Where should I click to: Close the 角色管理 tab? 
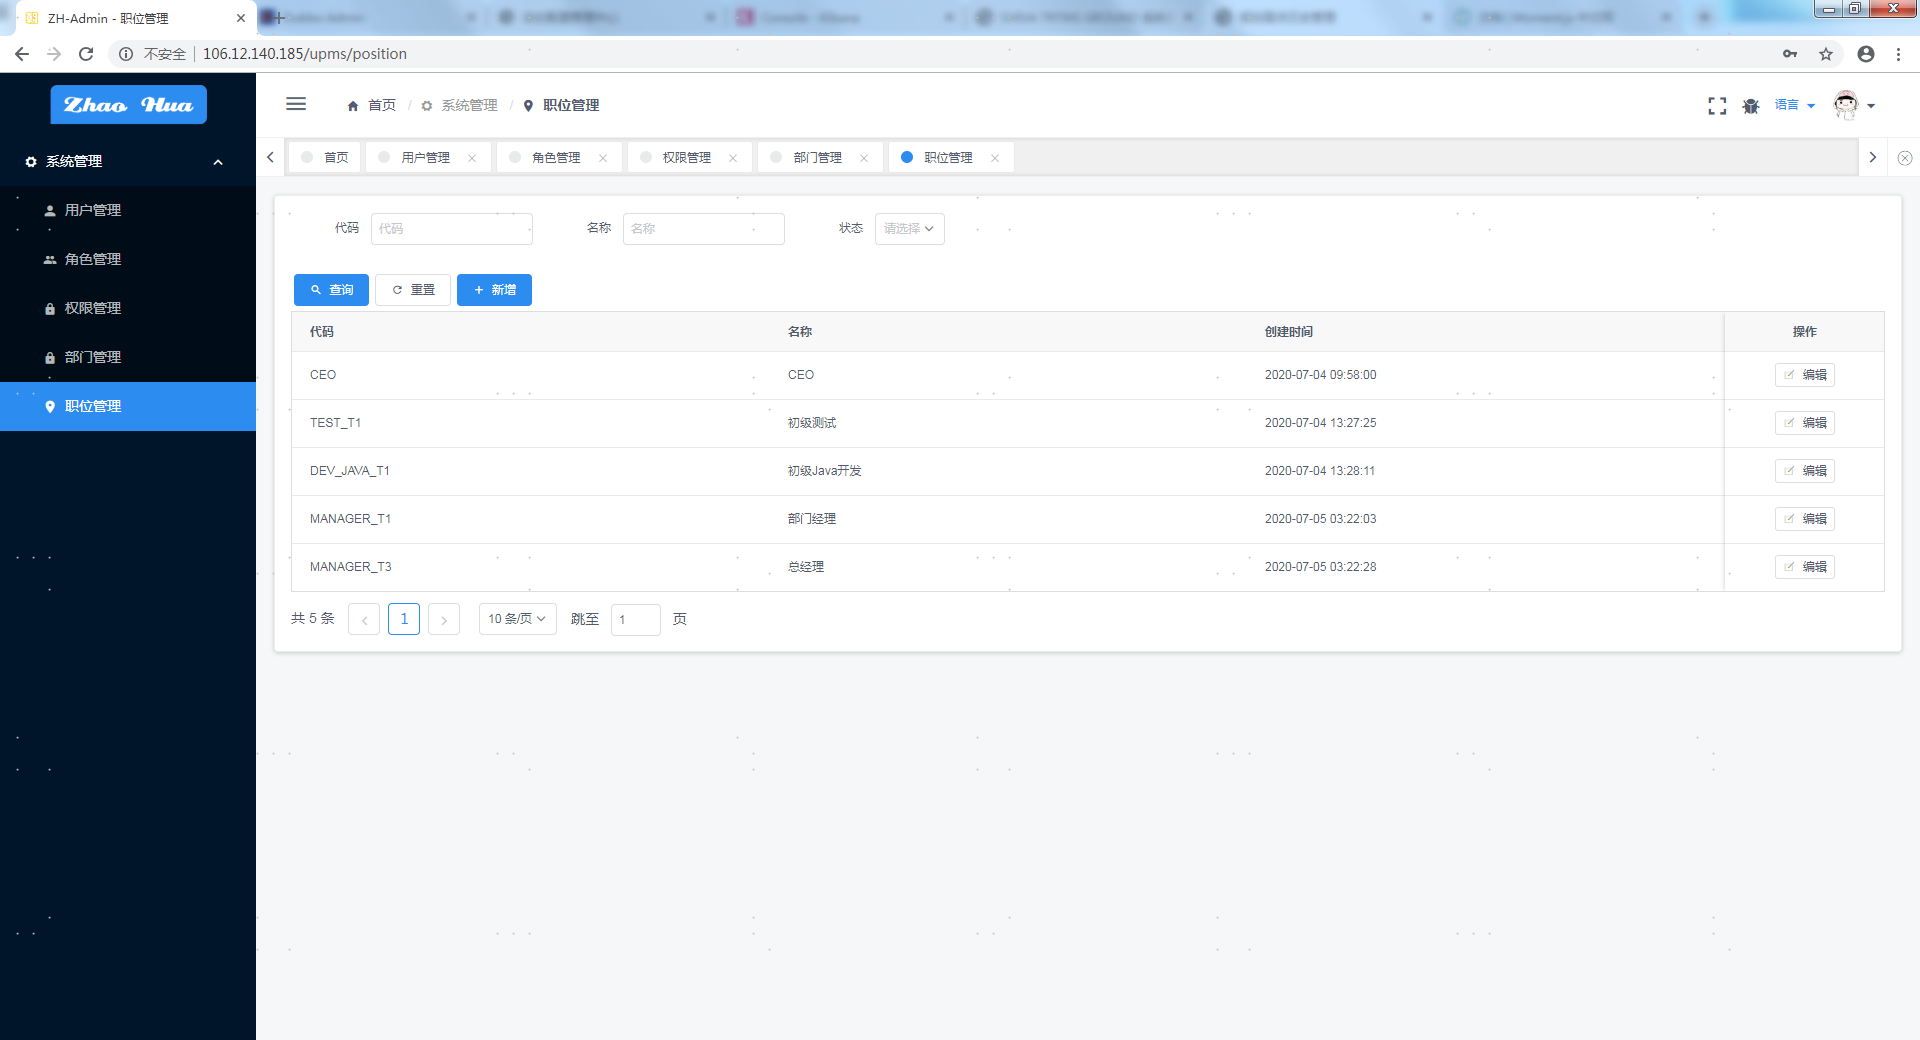pyautogui.click(x=603, y=158)
